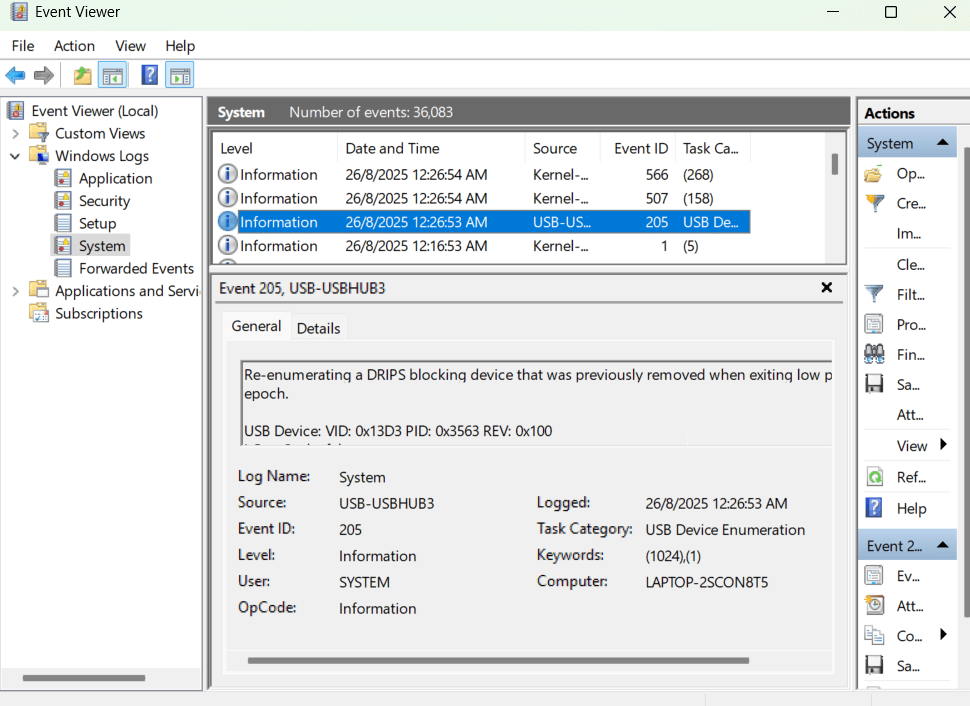The height and width of the screenshot is (706, 970).
Task: Sort events by the Event ID column
Action: tap(640, 148)
